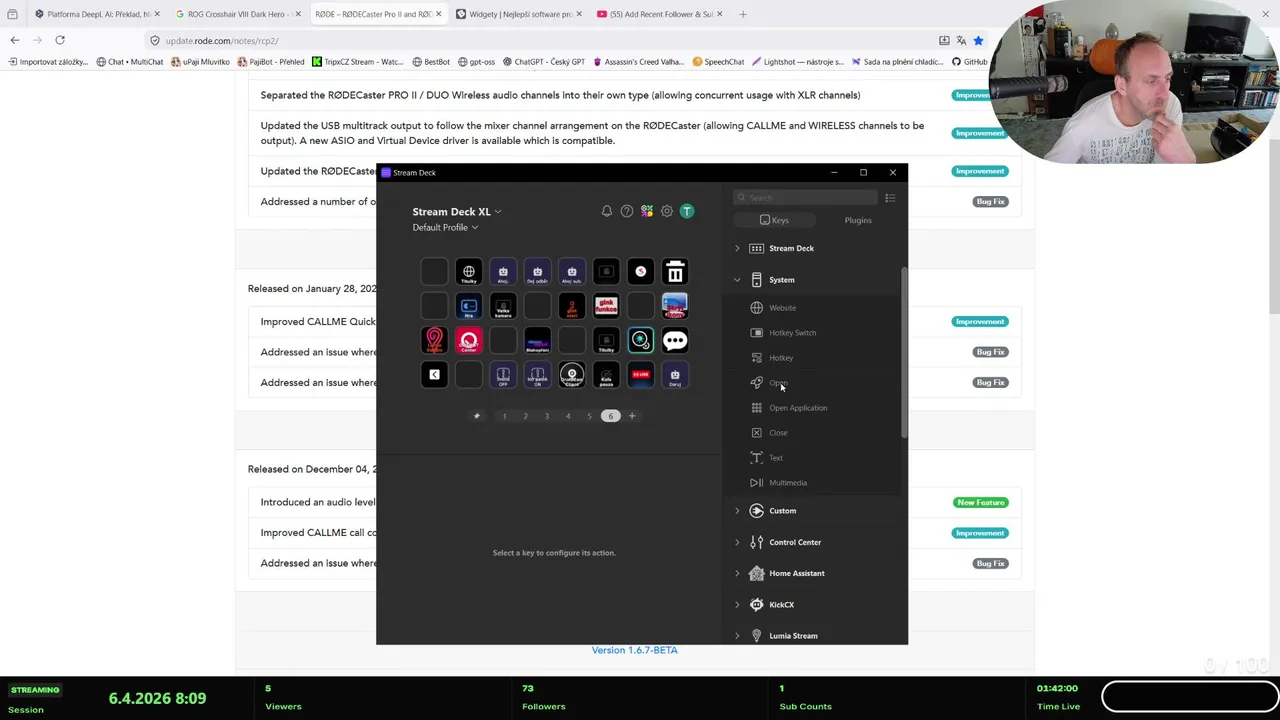Screen dimensions: 1280x720
Task: Select the Dej odběr robot key
Action: [537, 272]
